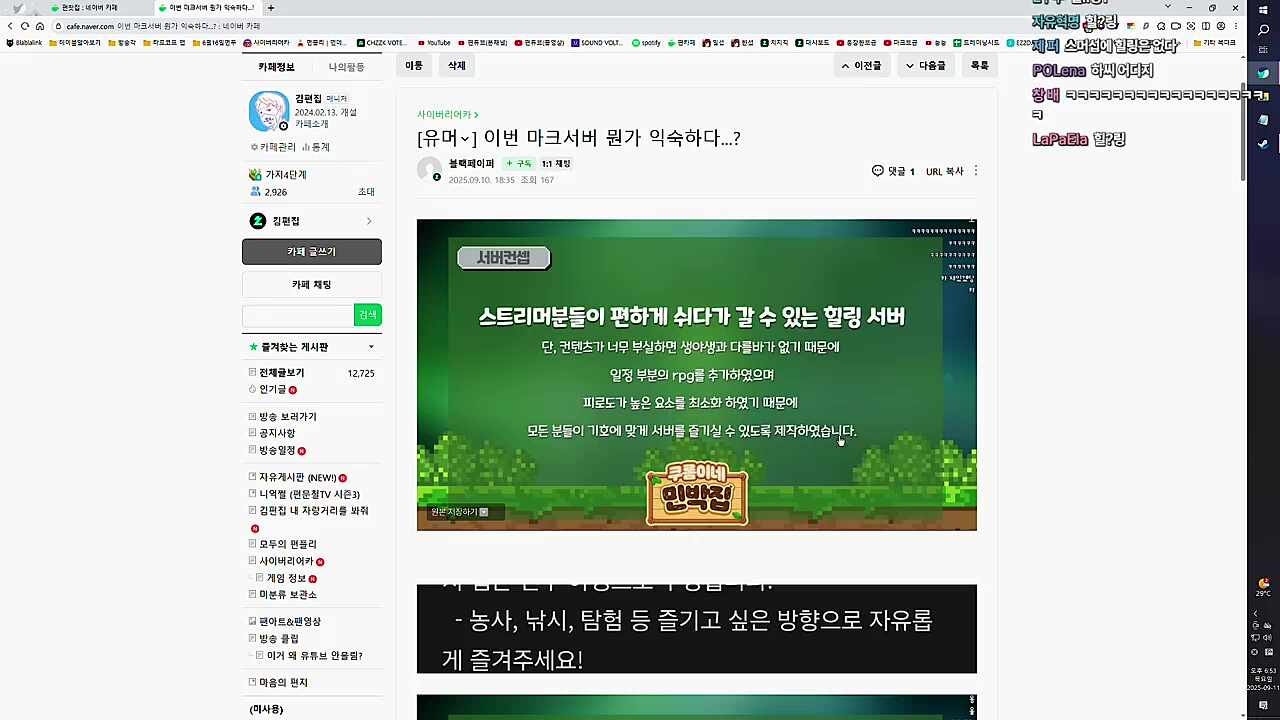Open the 사이버리어카 board in the sidebar
Viewport: 1280px width, 720px height.
pos(286,561)
